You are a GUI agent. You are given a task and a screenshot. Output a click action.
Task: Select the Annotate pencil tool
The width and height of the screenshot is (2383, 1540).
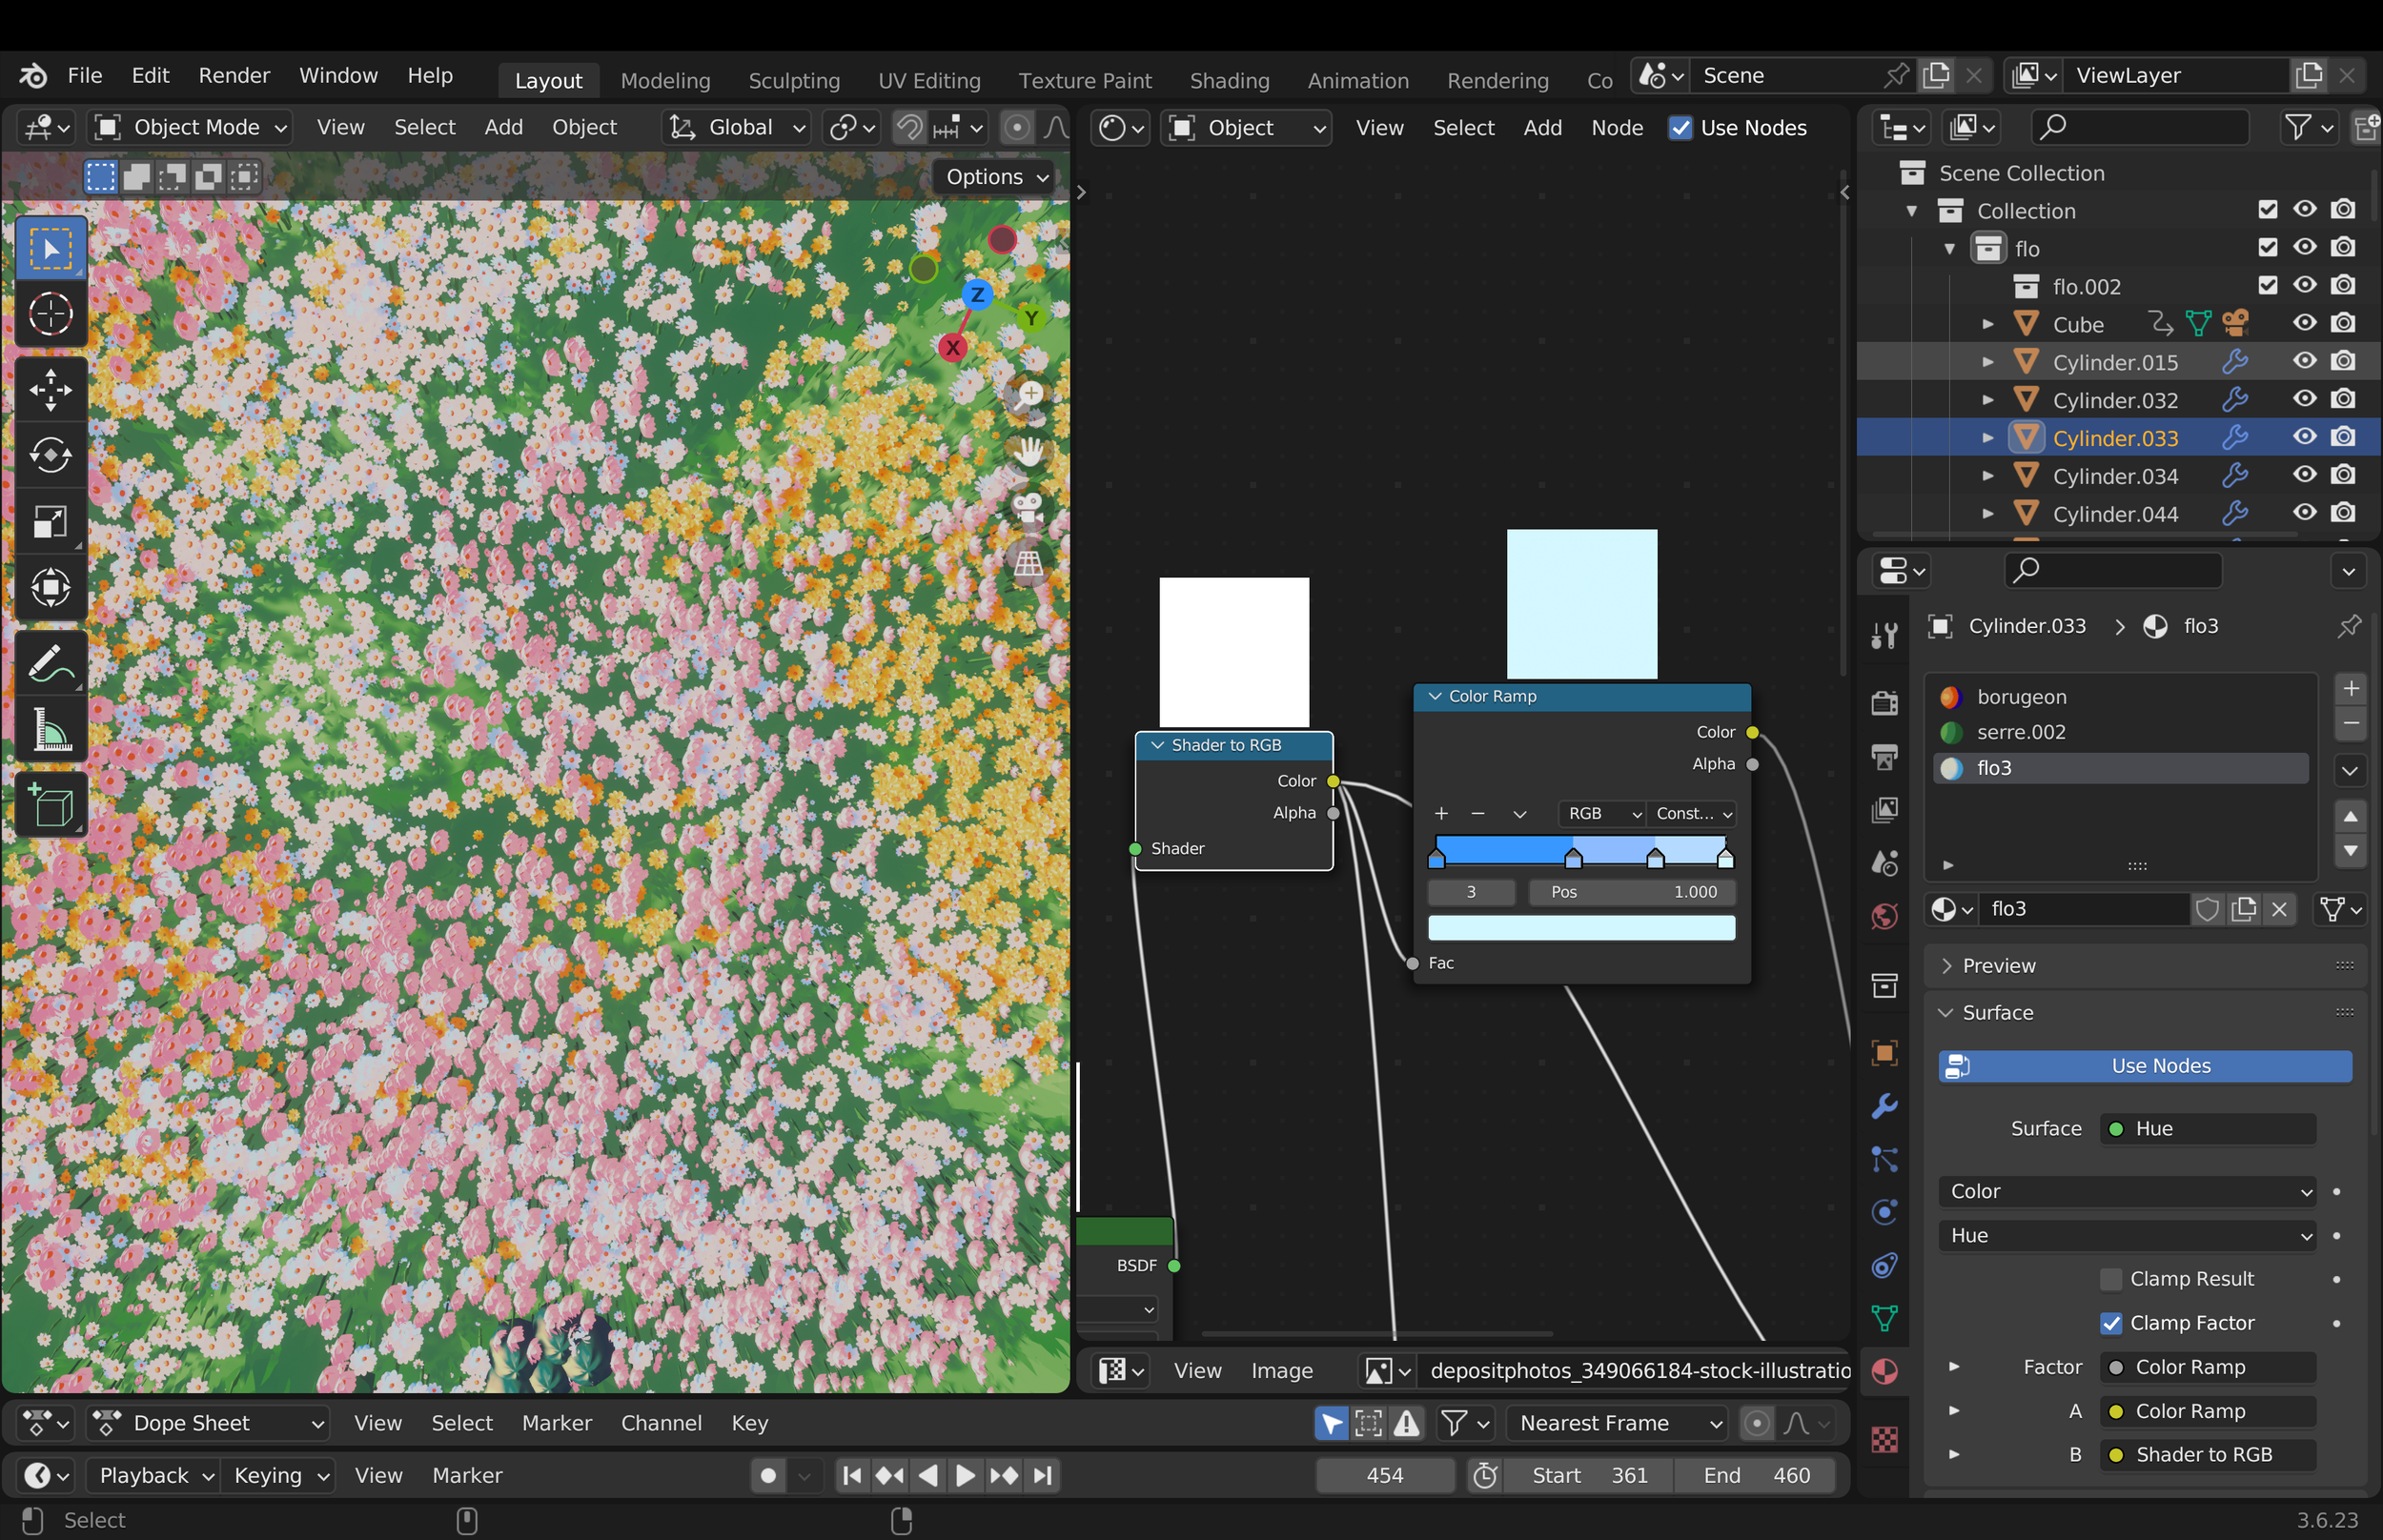pyautogui.click(x=50, y=662)
